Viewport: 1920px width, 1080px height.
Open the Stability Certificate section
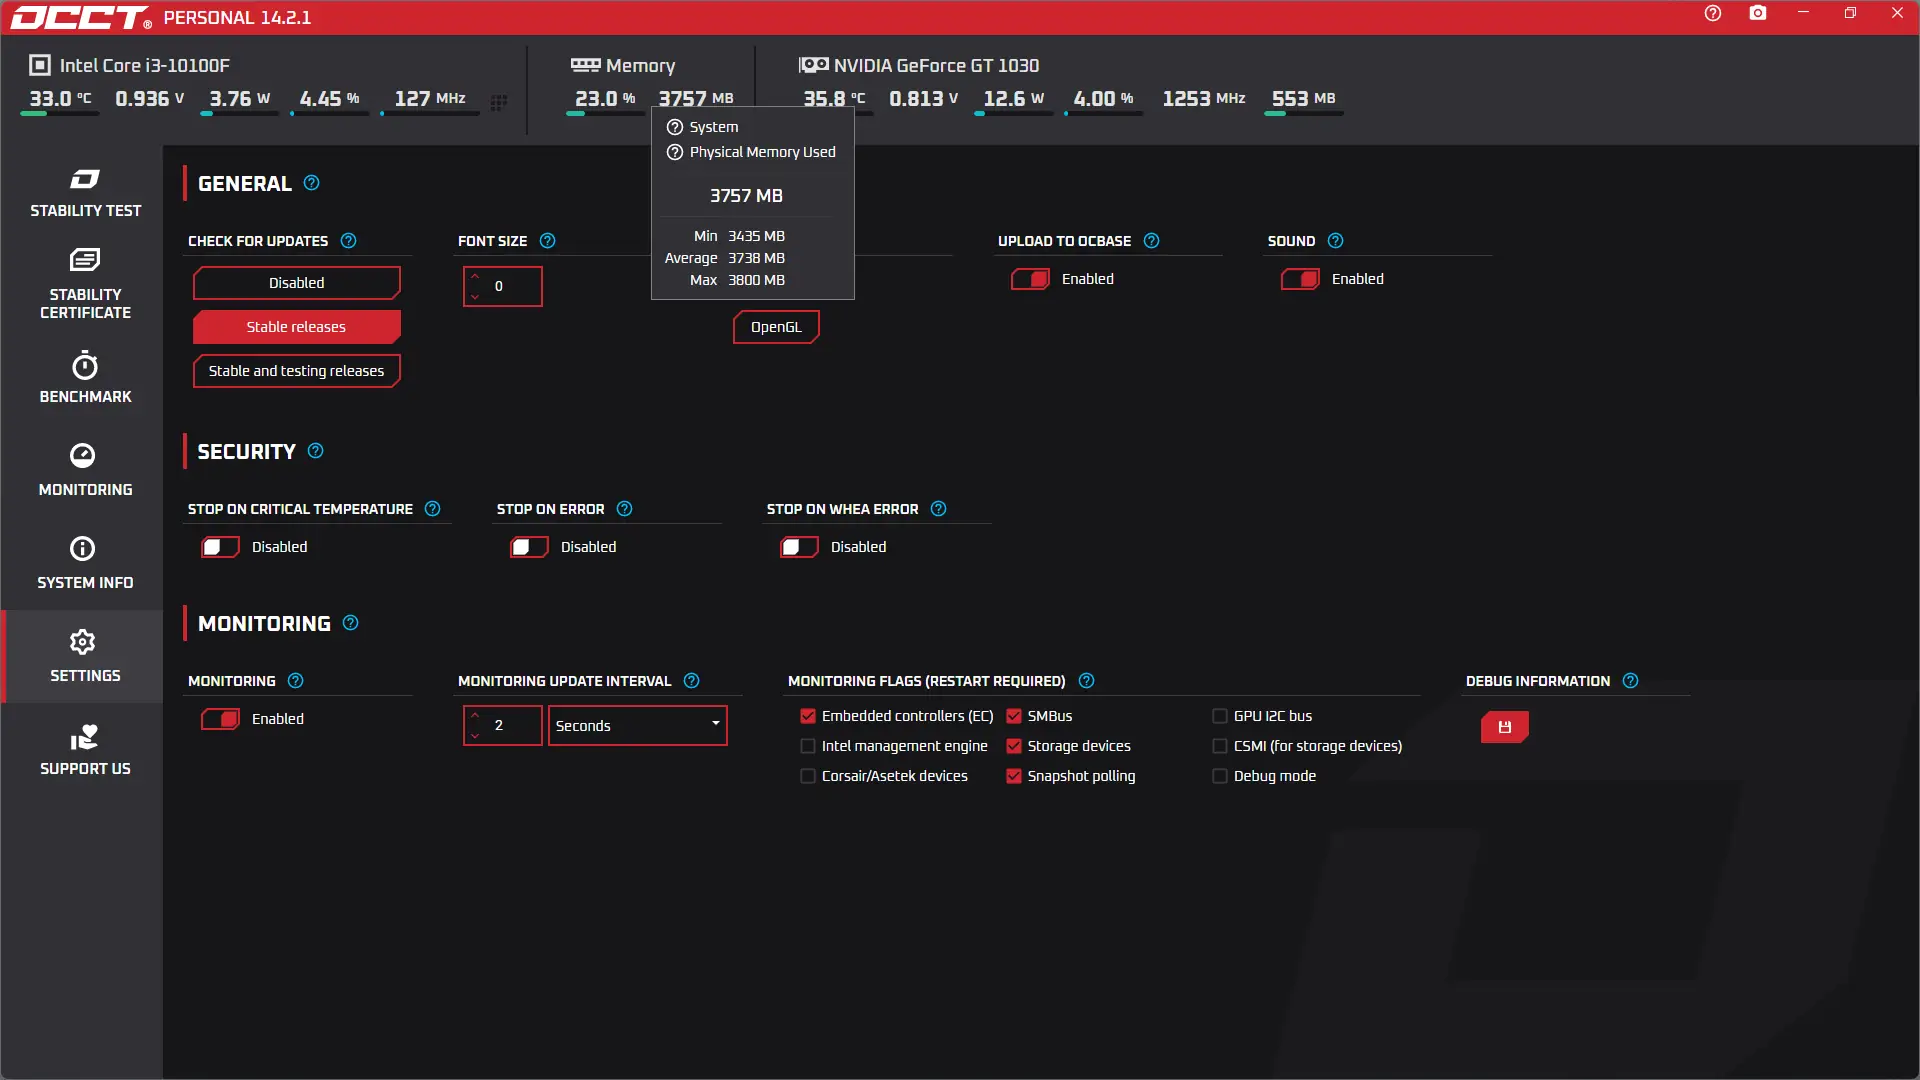tap(85, 285)
